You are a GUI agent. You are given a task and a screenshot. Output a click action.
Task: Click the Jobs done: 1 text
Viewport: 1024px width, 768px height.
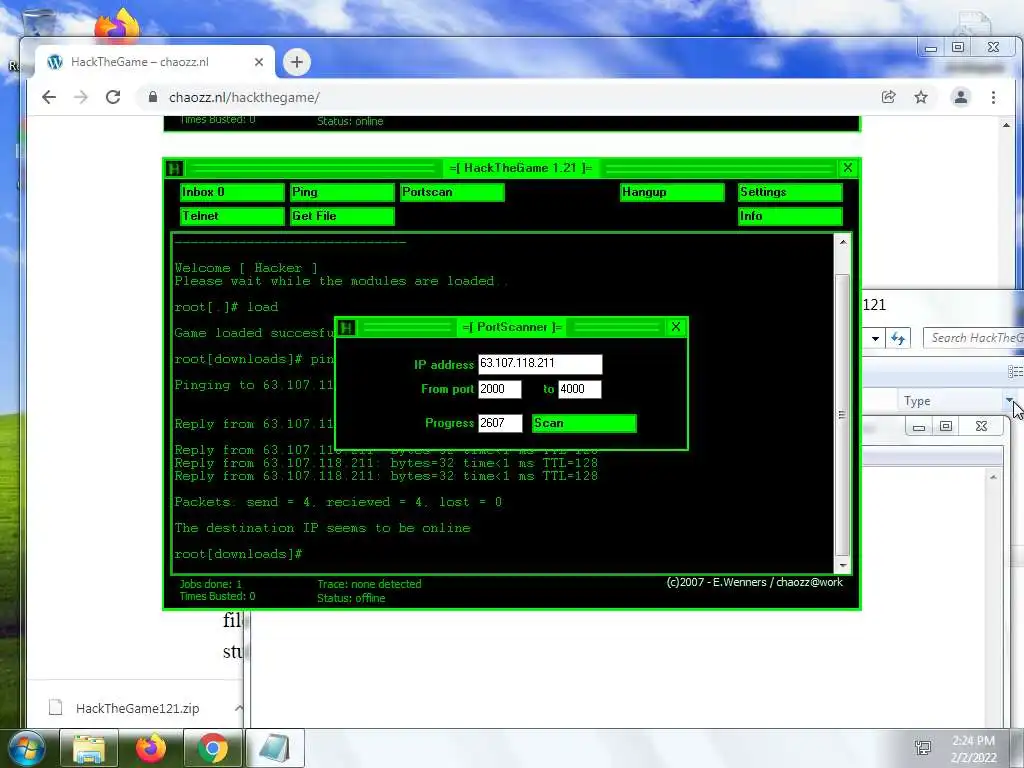click(211, 584)
